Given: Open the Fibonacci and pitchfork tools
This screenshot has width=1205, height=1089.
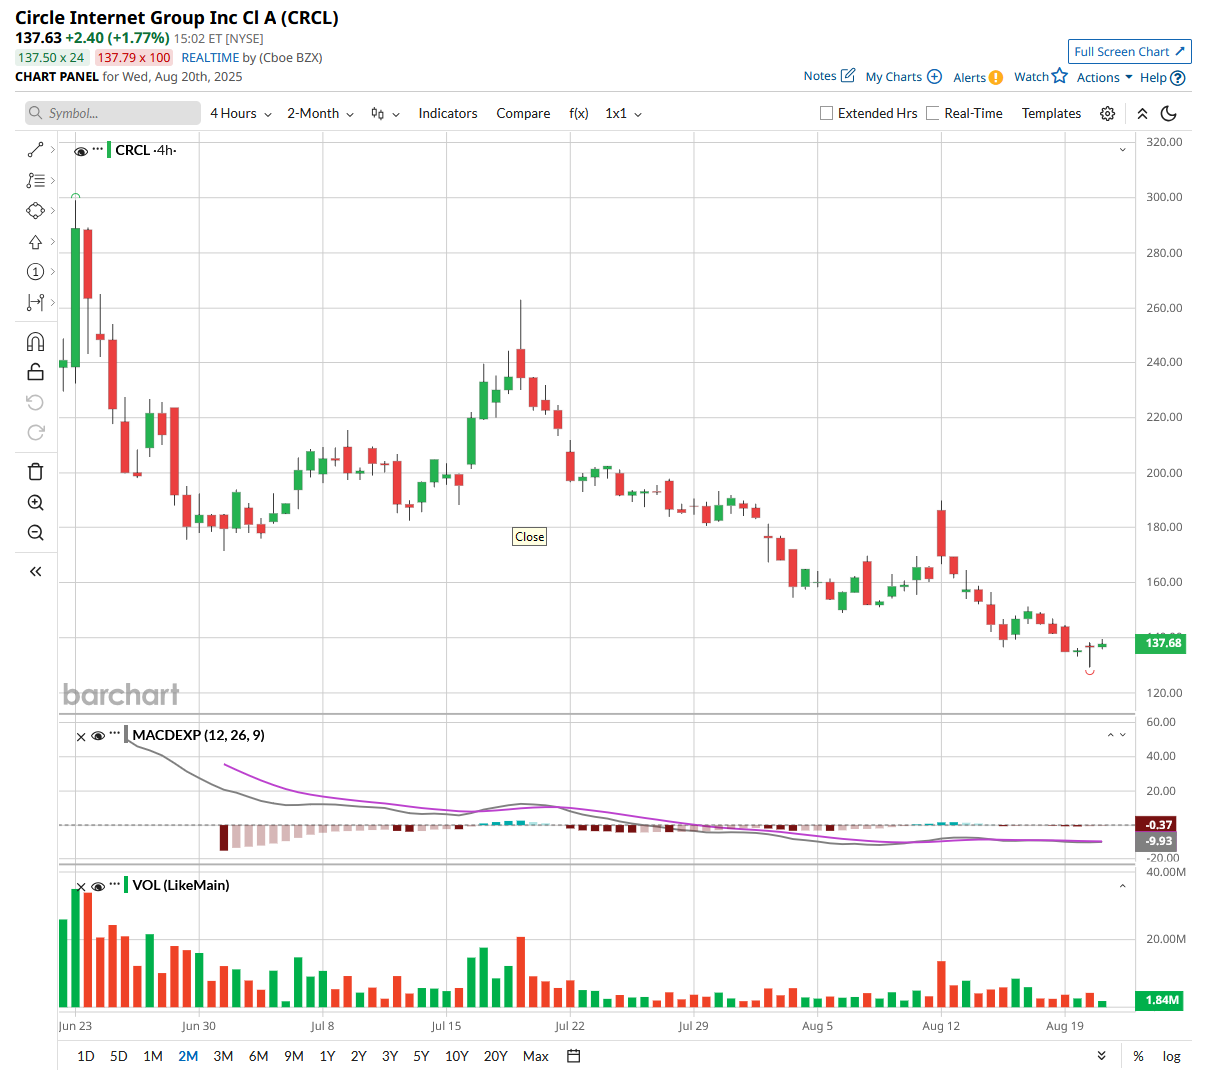Looking at the screenshot, I should point(35,180).
